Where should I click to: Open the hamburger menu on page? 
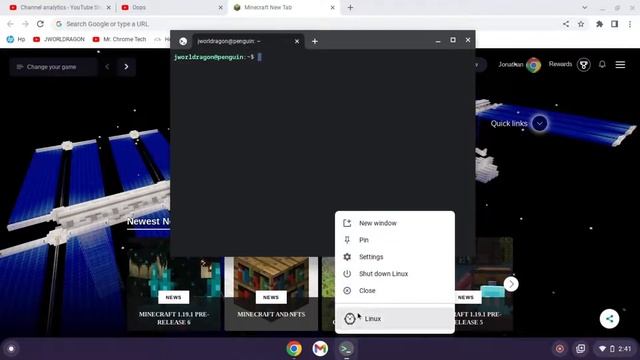620,64
